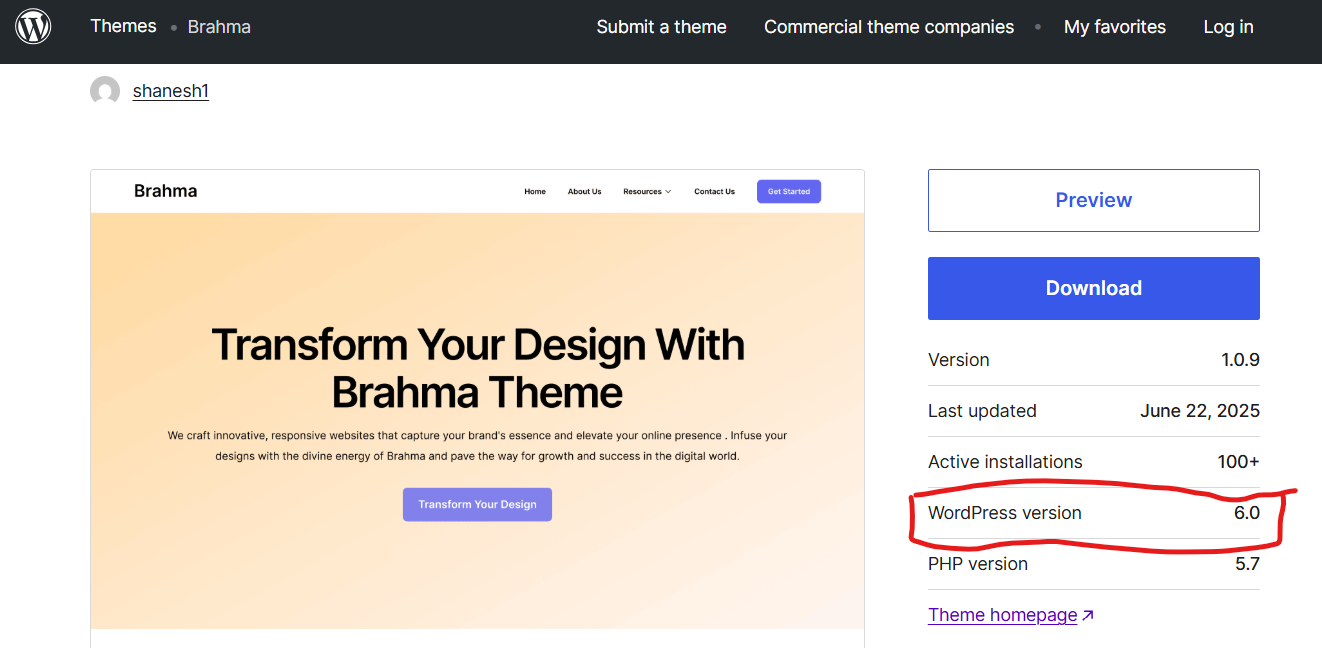The width and height of the screenshot is (1322, 648).
Task: Click the Brahma theme screenshot thumbnail
Action: pyautogui.click(x=477, y=408)
